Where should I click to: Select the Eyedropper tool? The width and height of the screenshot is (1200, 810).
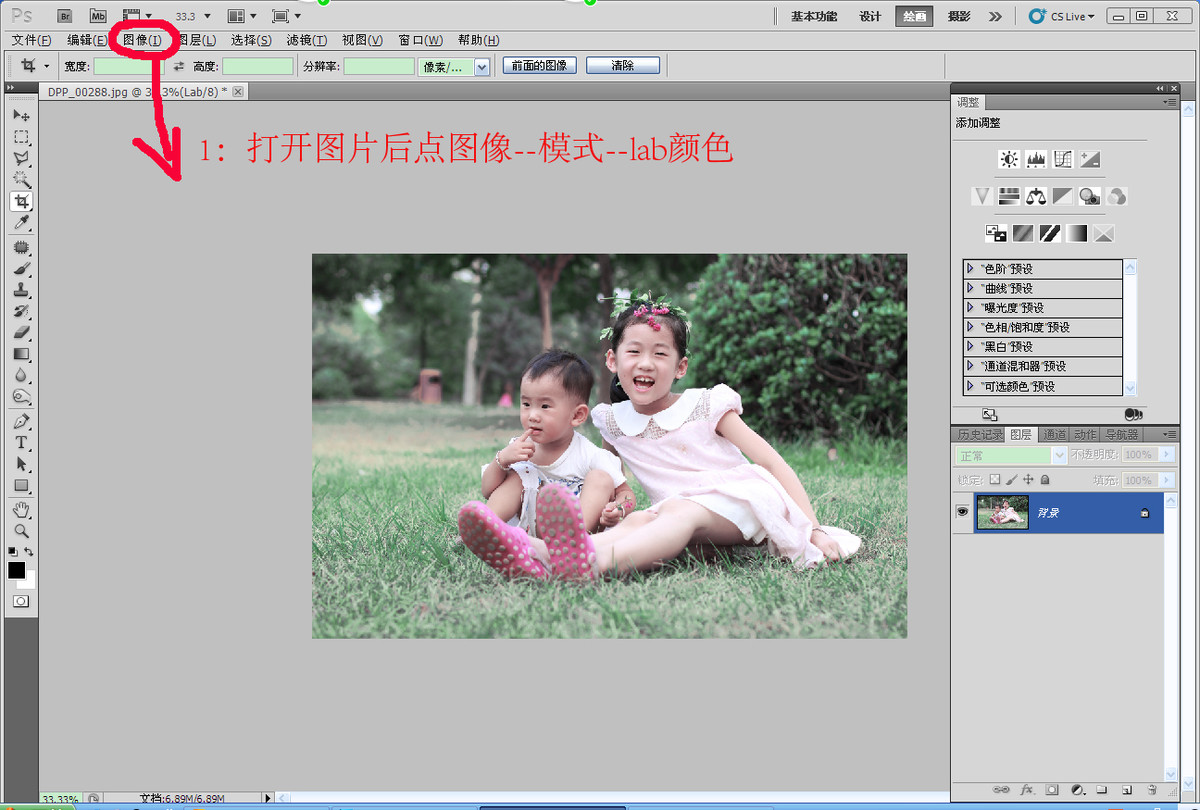click(x=21, y=222)
